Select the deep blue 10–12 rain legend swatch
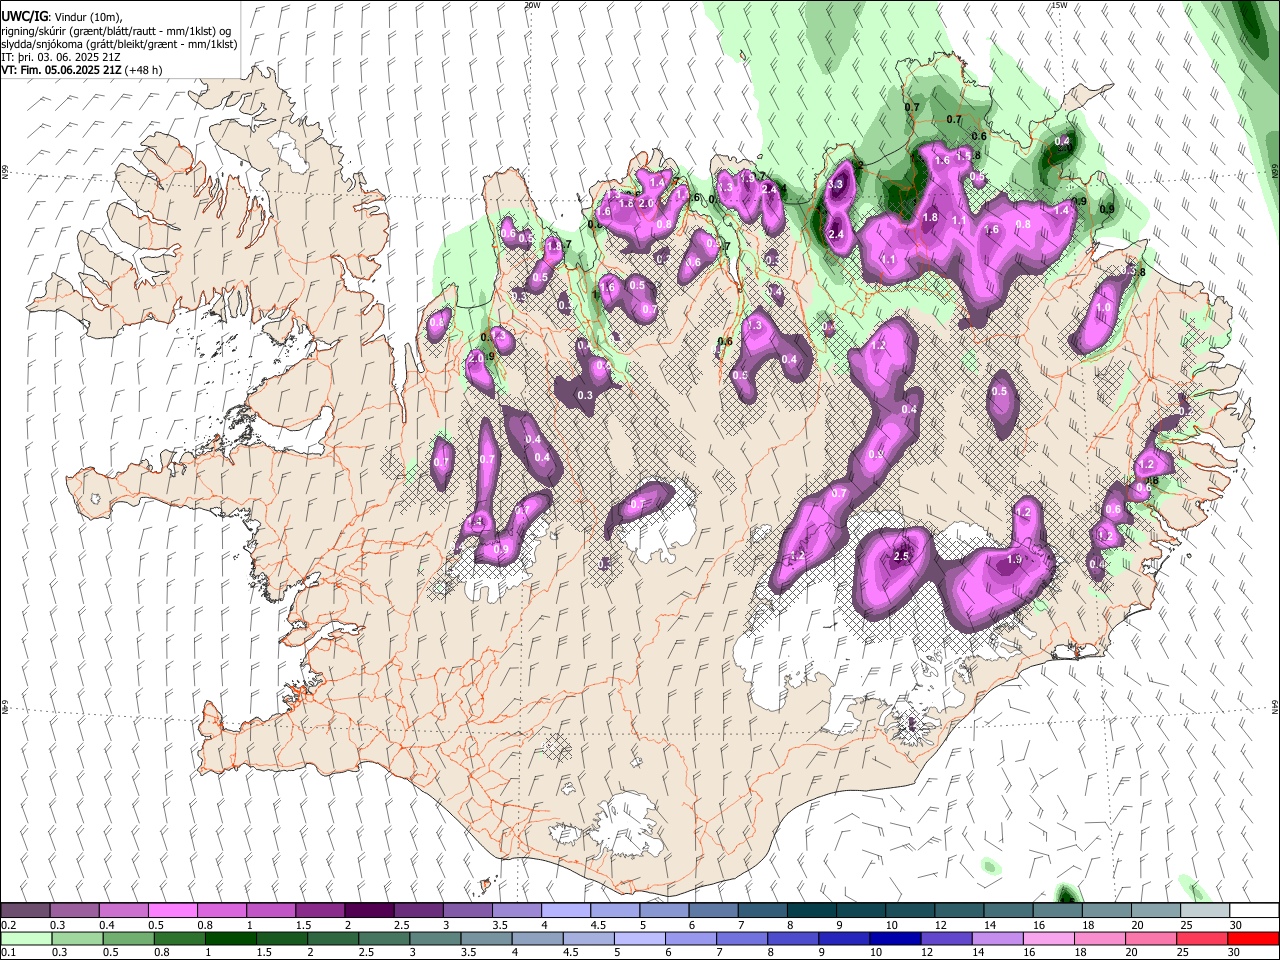The image size is (1280, 960). coord(893,938)
